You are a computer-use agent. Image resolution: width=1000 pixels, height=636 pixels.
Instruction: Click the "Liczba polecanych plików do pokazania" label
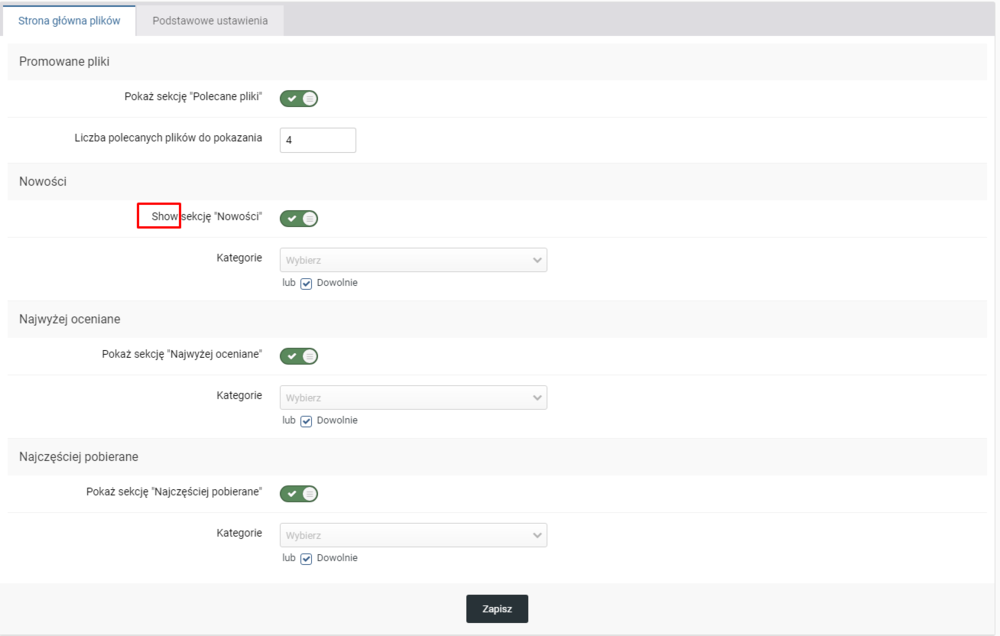click(x=168, y=138)
